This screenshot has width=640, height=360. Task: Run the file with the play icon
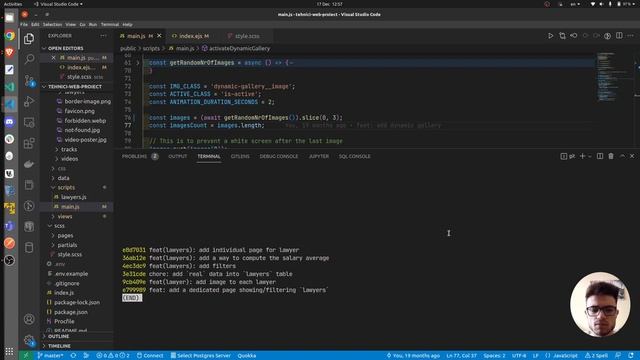pyautogui.click(x=550, y=36)
